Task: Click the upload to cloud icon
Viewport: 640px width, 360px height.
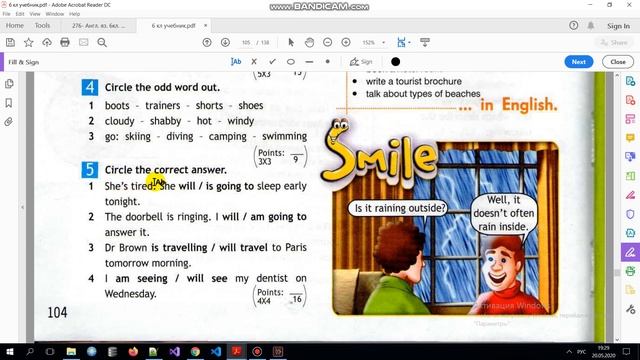Action: pos(47,42)
